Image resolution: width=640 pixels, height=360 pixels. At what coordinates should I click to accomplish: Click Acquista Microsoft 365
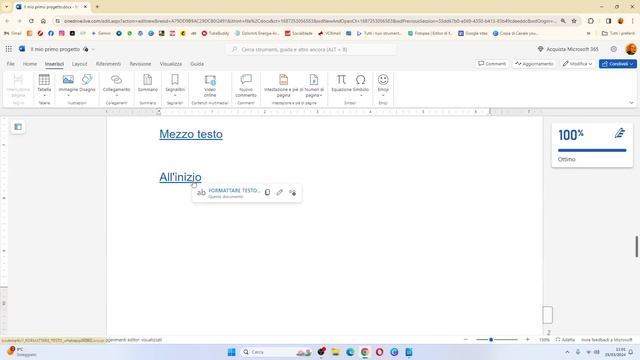568,49
